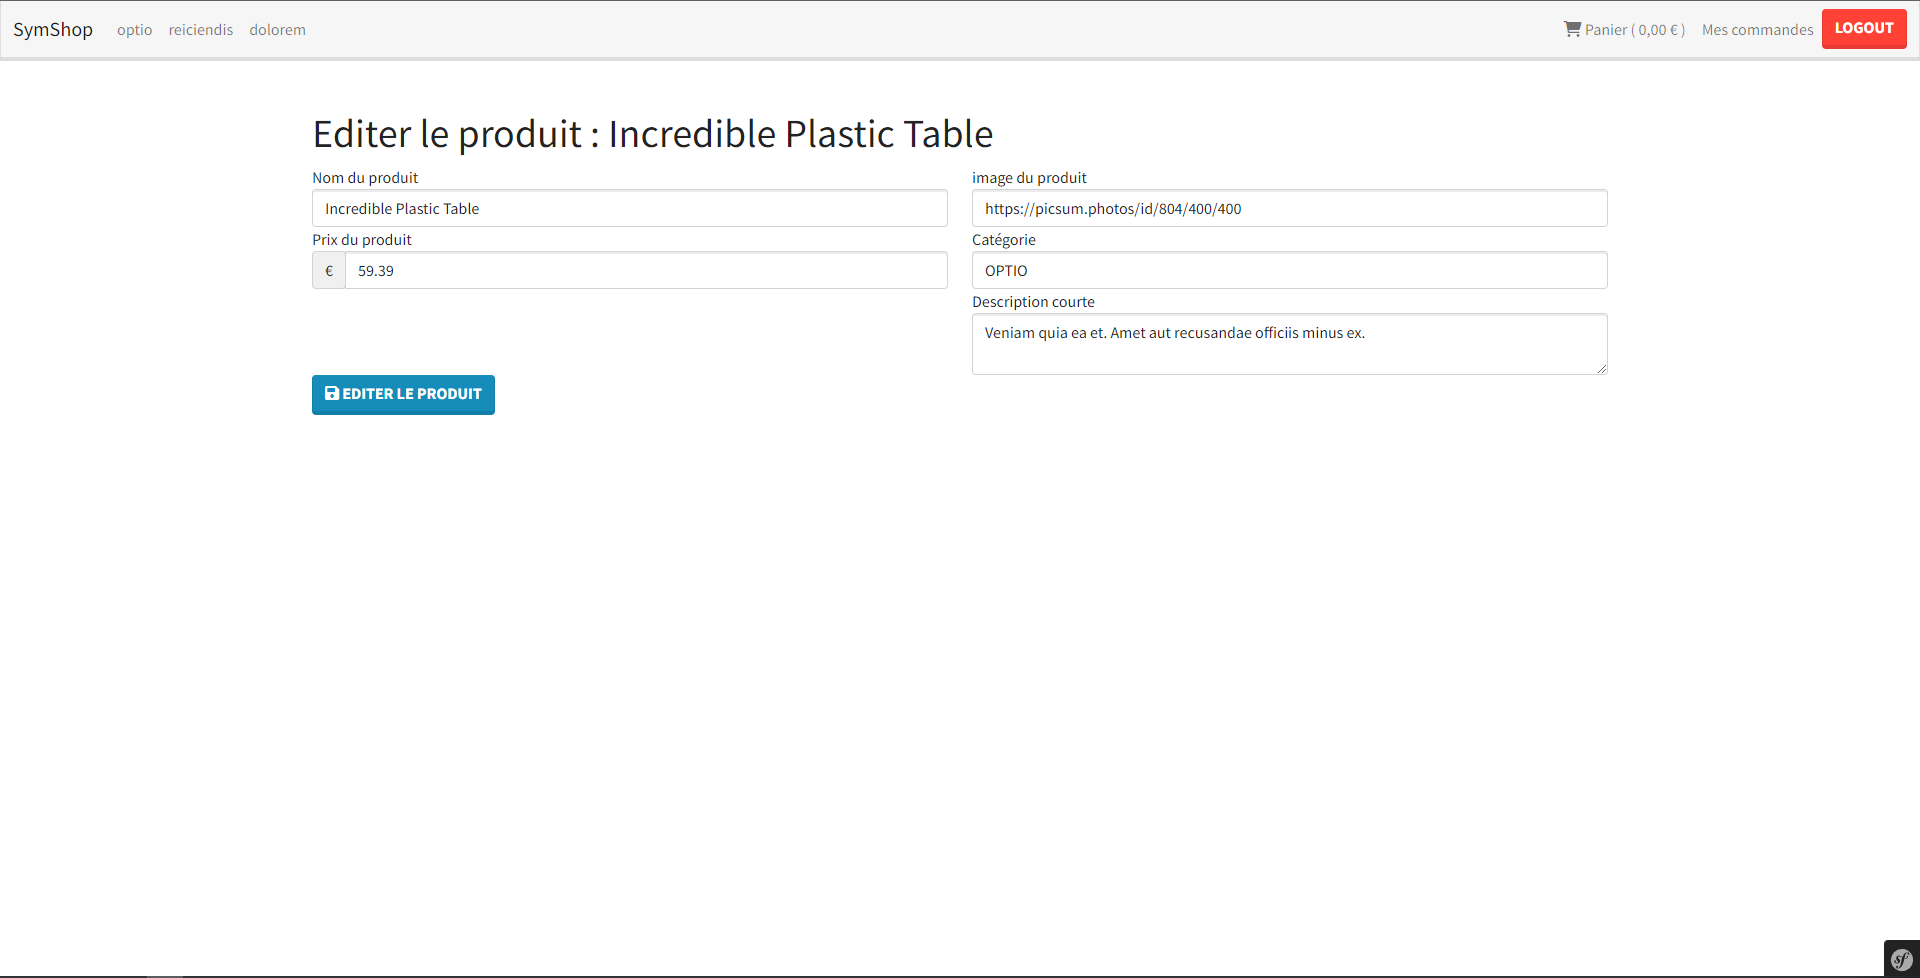Viewport: 1920px width, 978px height.
Task: Click inside the Description courte textarea
Action: [1289, 344]
